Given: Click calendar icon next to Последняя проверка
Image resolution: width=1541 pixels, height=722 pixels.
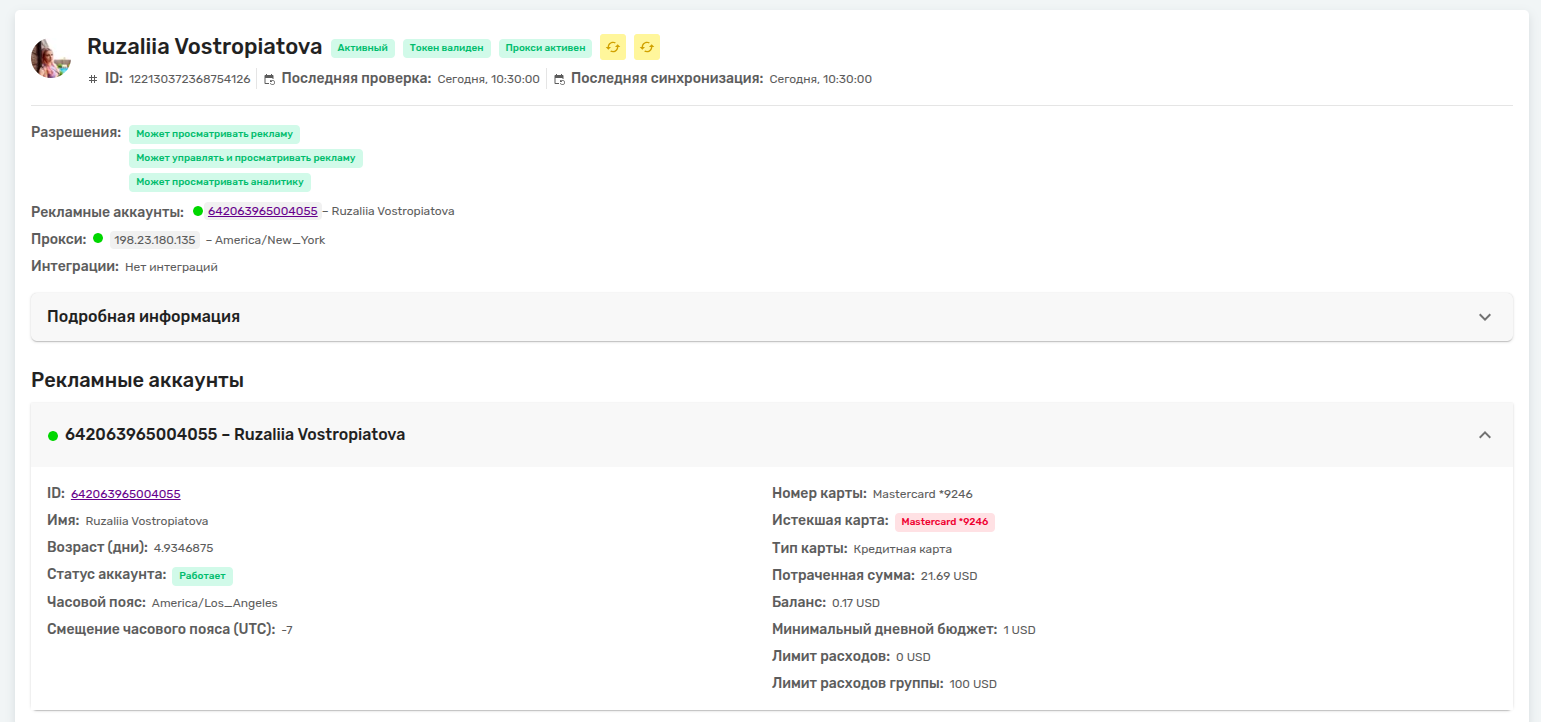Looking at the screenshot, I should (x=269, y=79).
